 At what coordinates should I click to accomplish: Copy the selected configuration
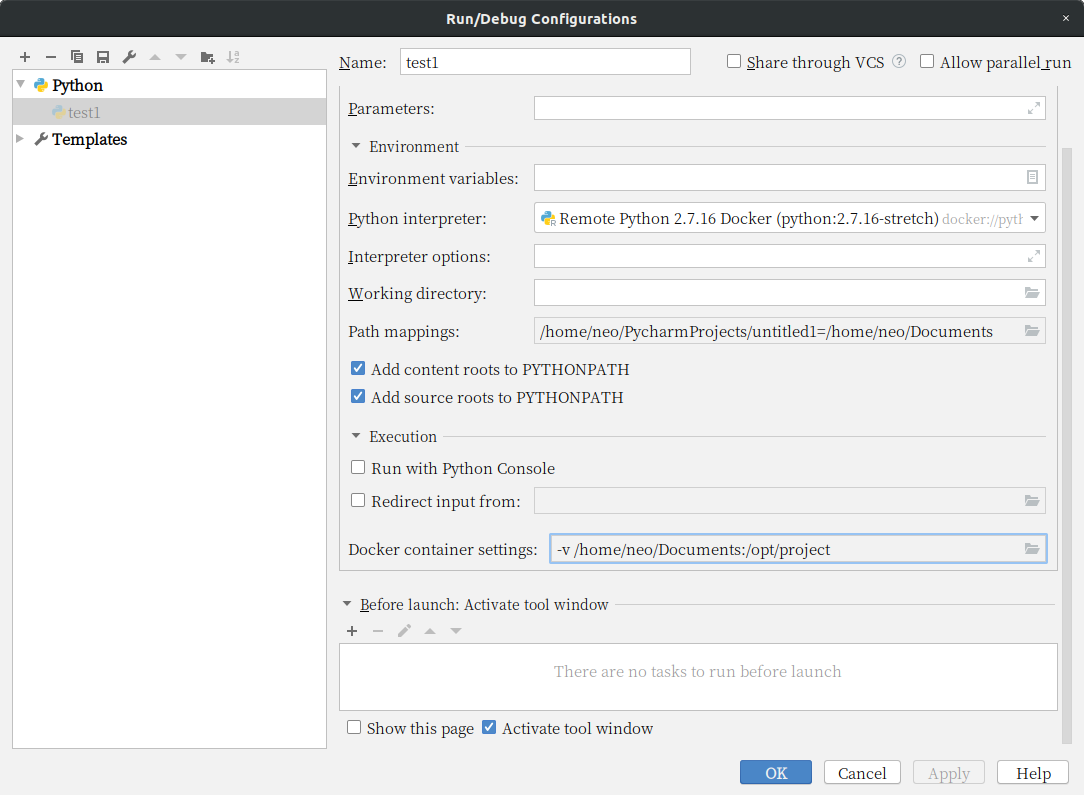point(77,57)
